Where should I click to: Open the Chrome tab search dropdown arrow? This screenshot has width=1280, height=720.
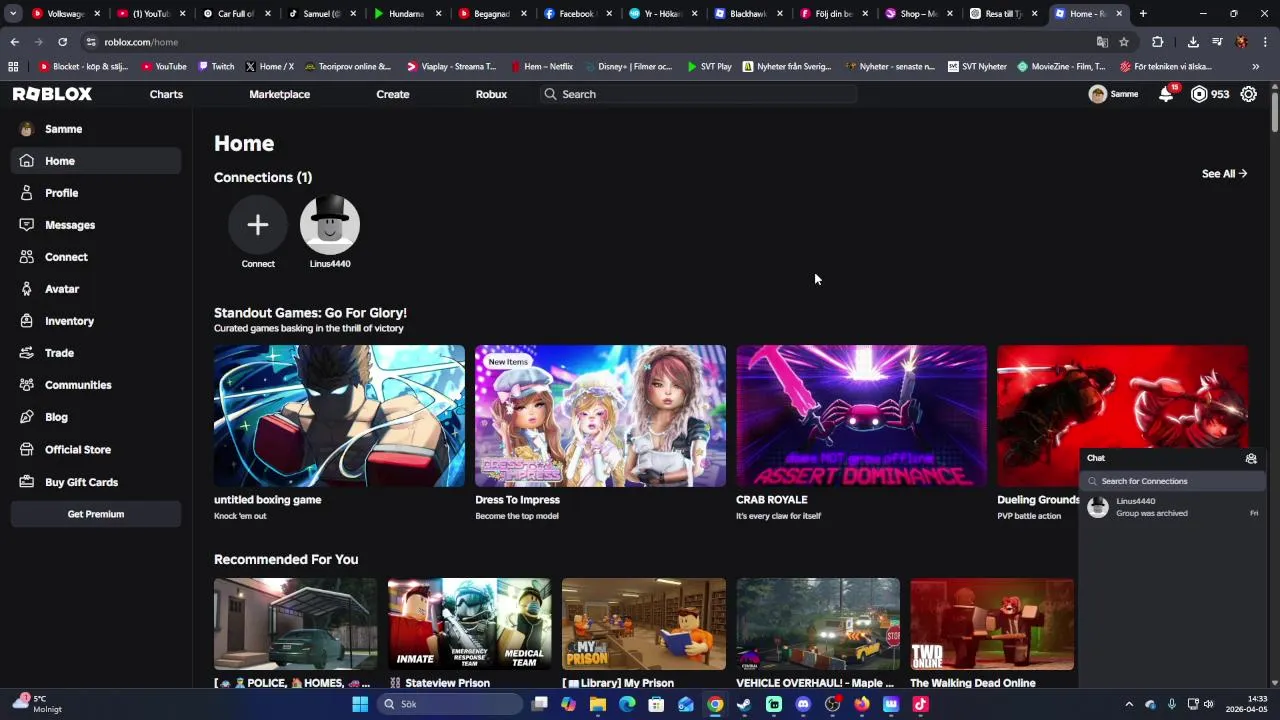pos(13,14)
